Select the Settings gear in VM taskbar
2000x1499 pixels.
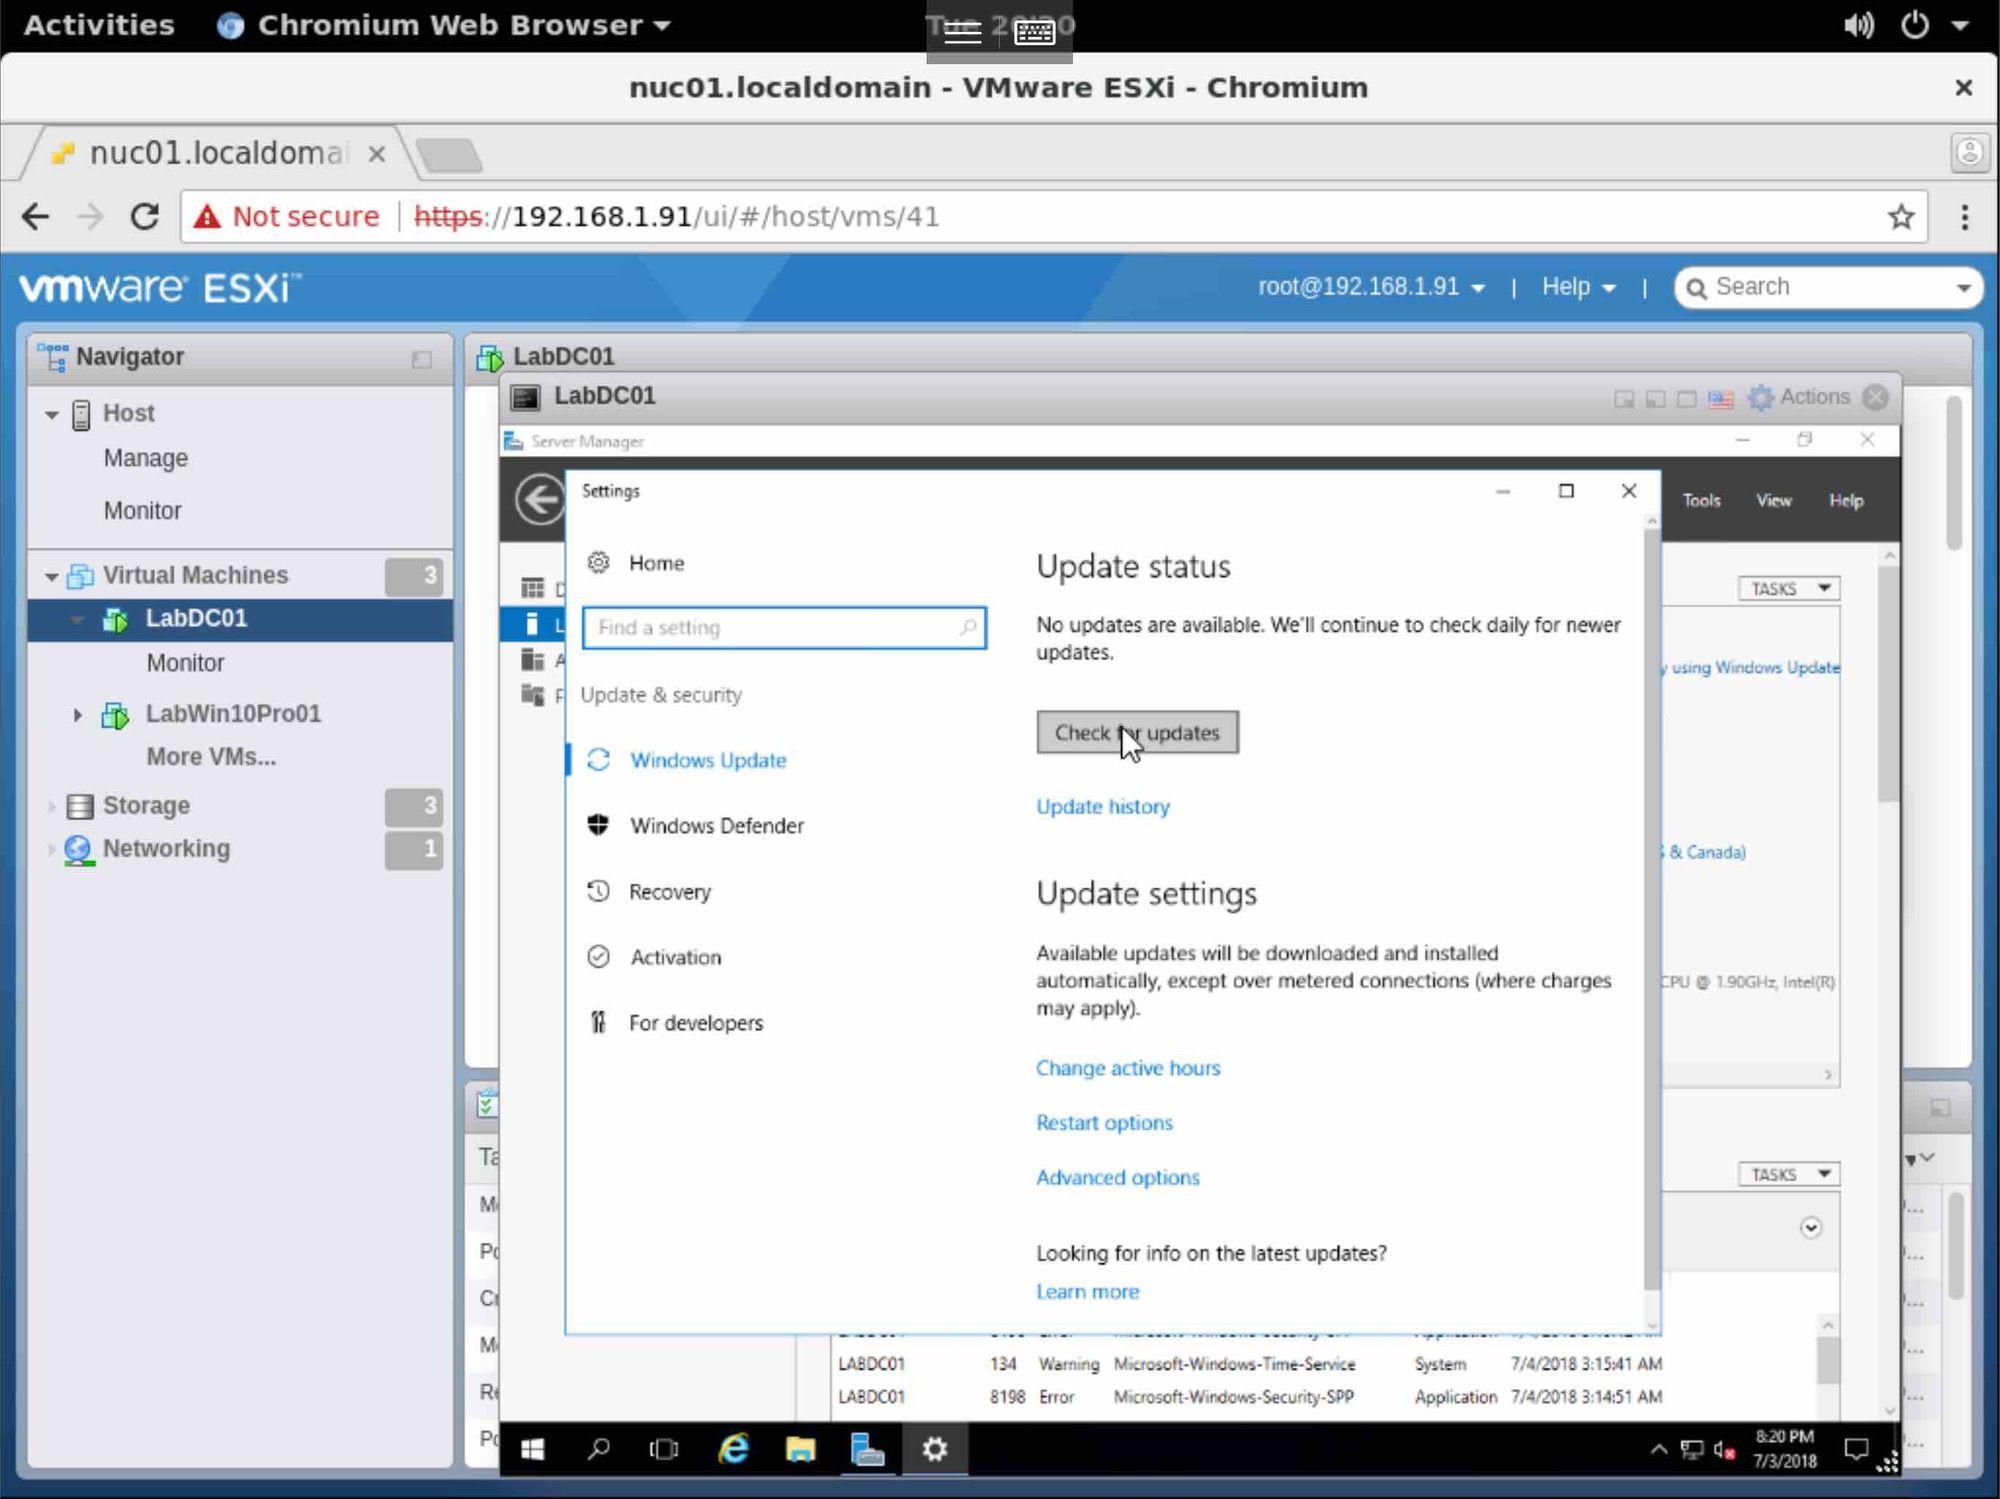[x=935, y=1449]
